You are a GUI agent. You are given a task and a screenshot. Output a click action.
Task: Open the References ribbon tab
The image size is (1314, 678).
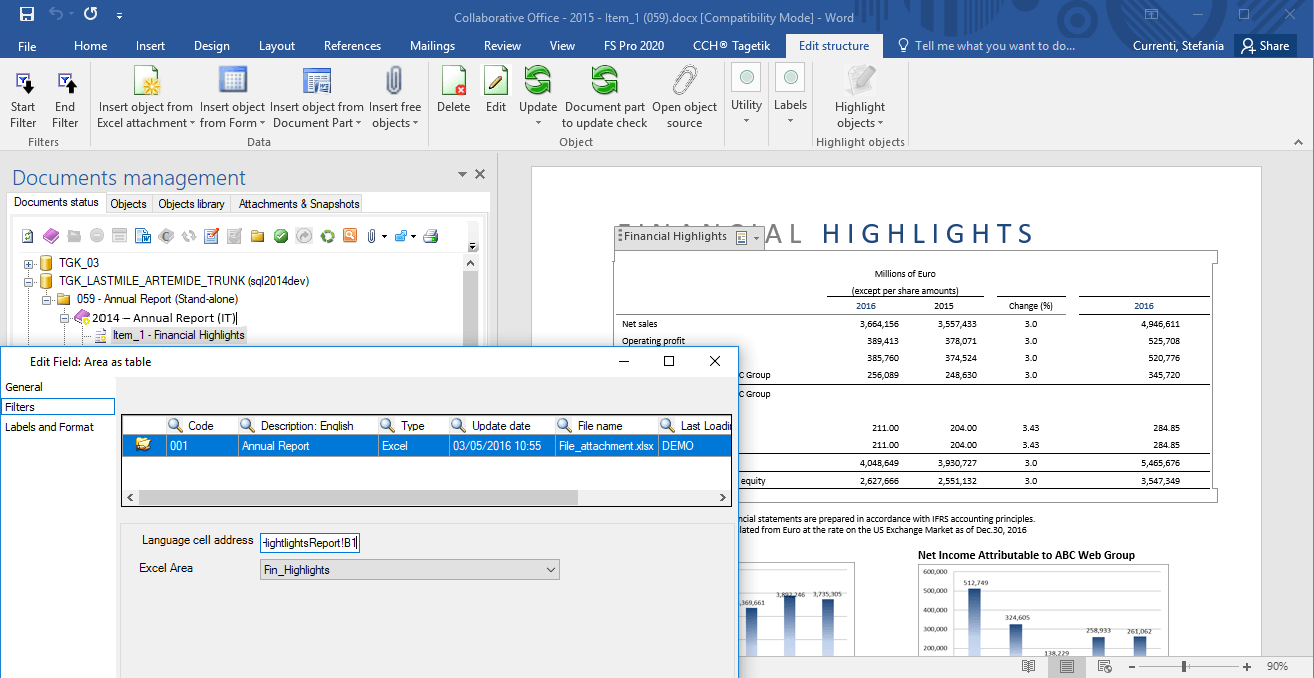pos(352,46)
